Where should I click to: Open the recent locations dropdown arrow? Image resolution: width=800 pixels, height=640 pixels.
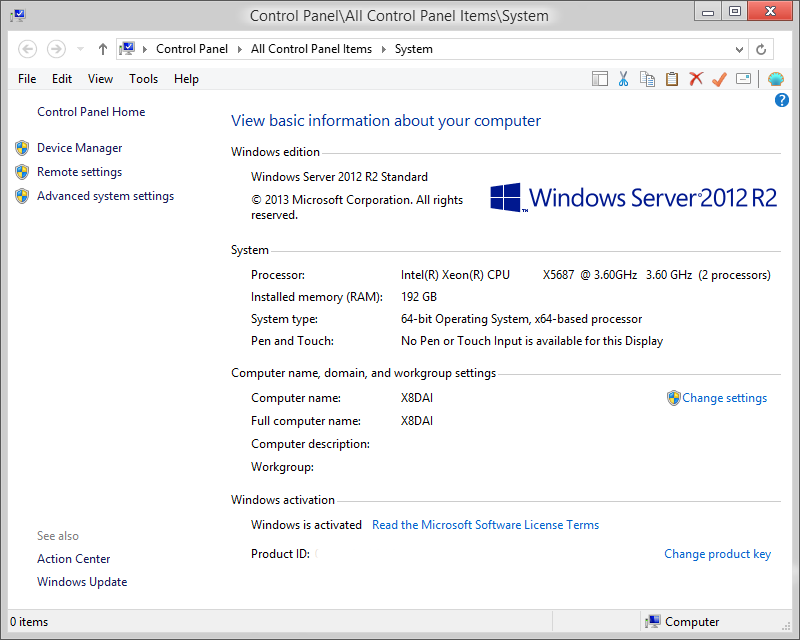(x=80, y=49)
